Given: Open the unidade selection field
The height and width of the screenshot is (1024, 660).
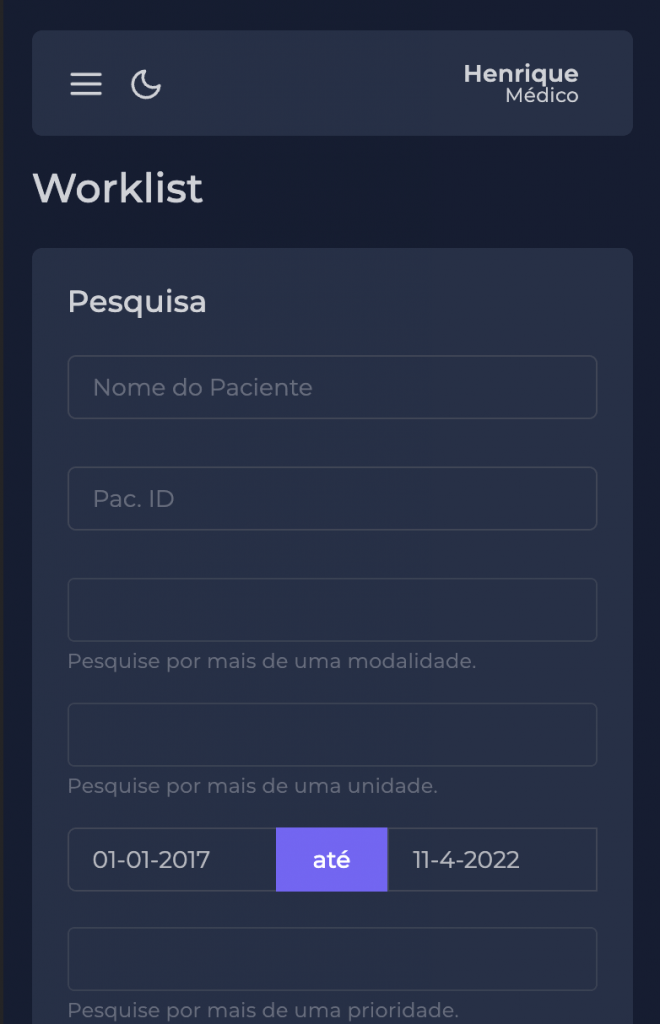Looking at the screenshot, I should [x=332, y=734].
